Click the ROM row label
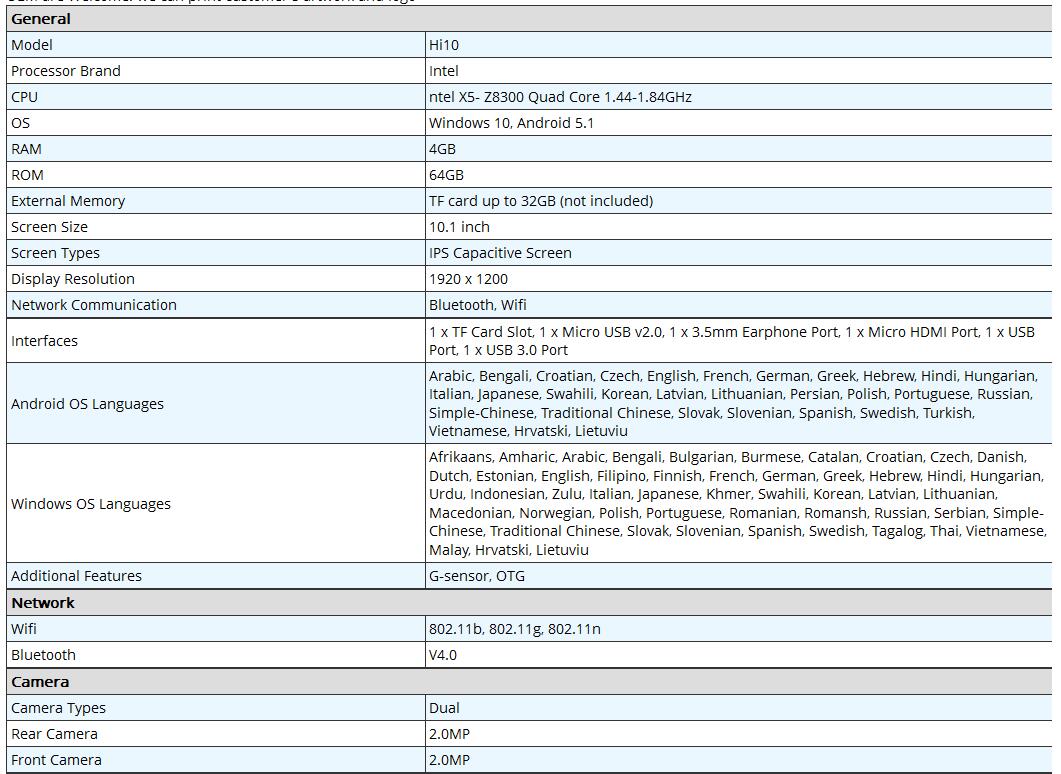Viewport: 1061px width, 774px height. click(27, 175)
